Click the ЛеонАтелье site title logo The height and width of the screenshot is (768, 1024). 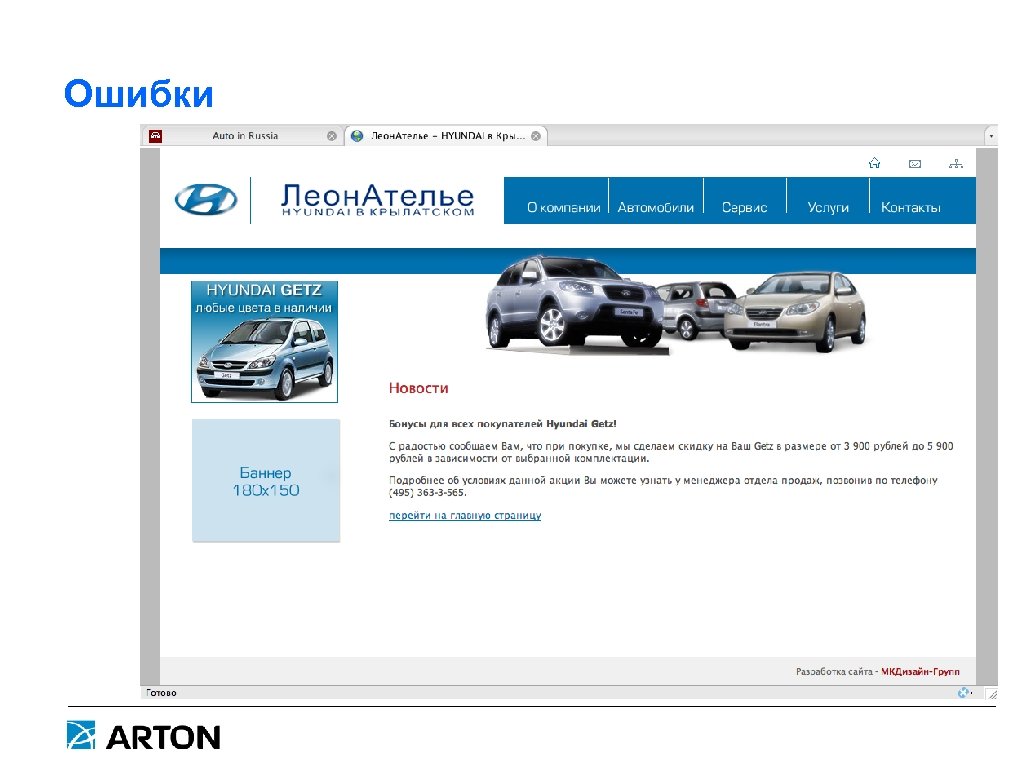coord(377,199)
